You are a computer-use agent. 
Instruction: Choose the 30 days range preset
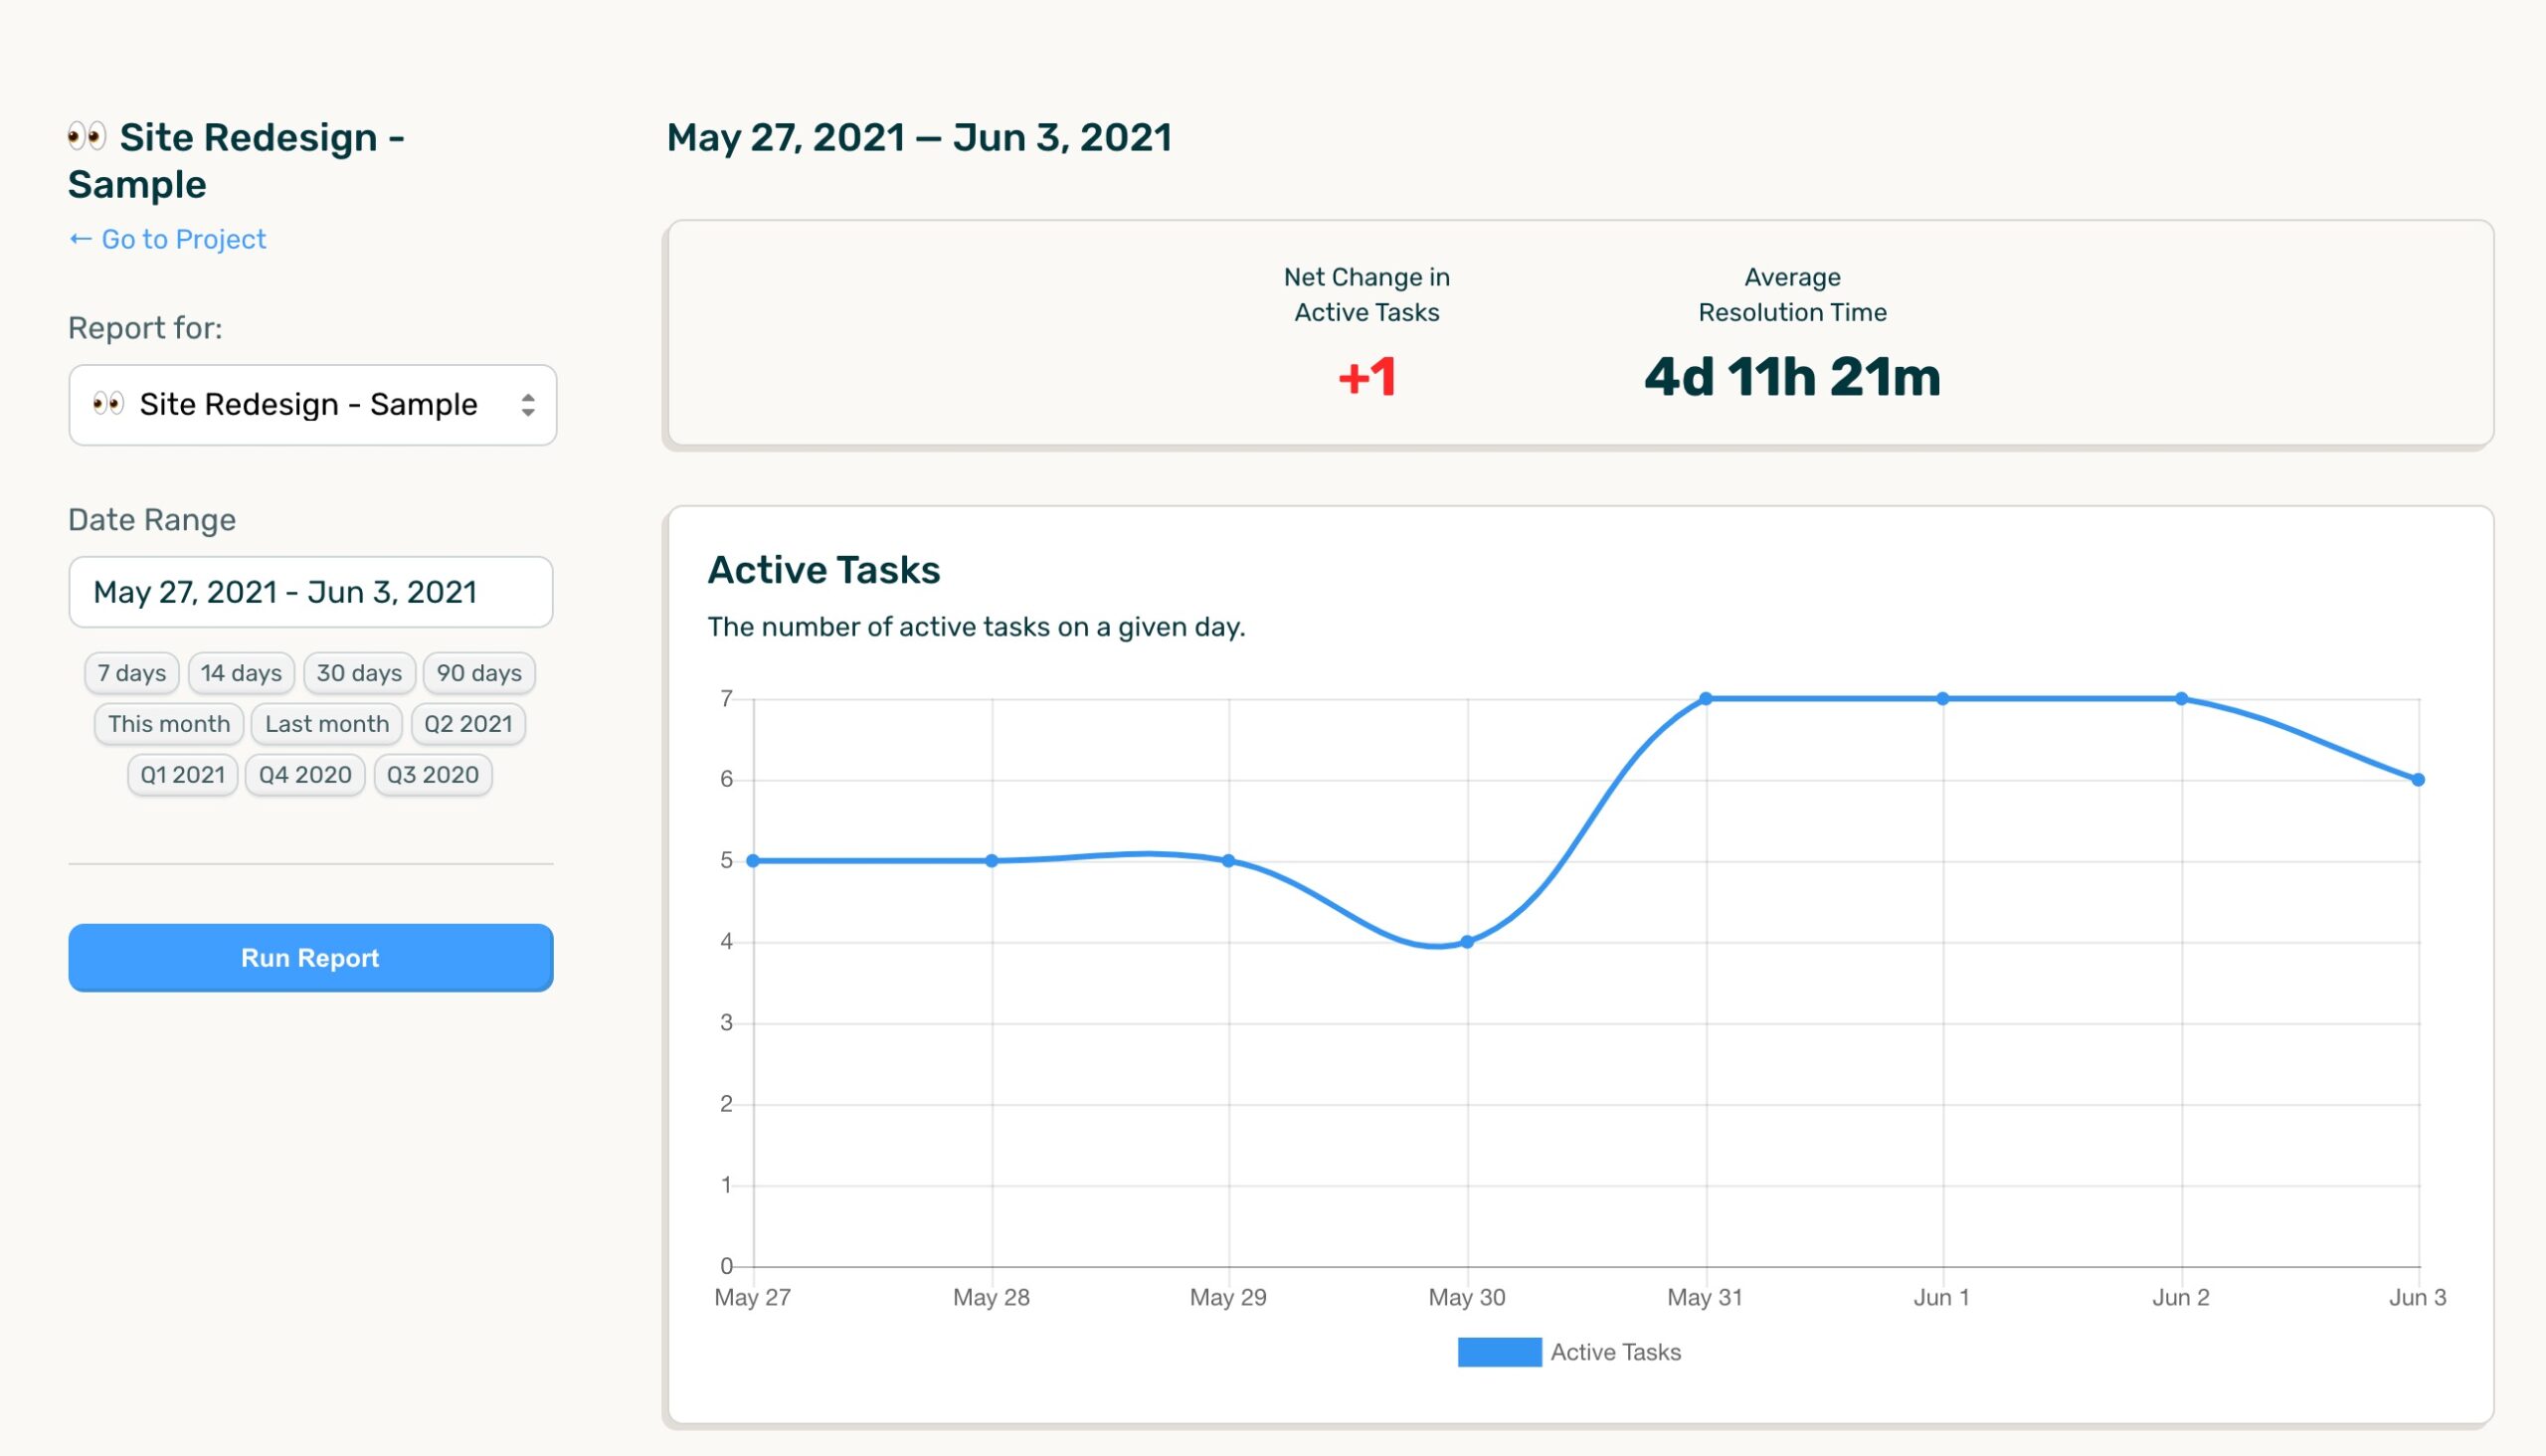tap(359, 673)
